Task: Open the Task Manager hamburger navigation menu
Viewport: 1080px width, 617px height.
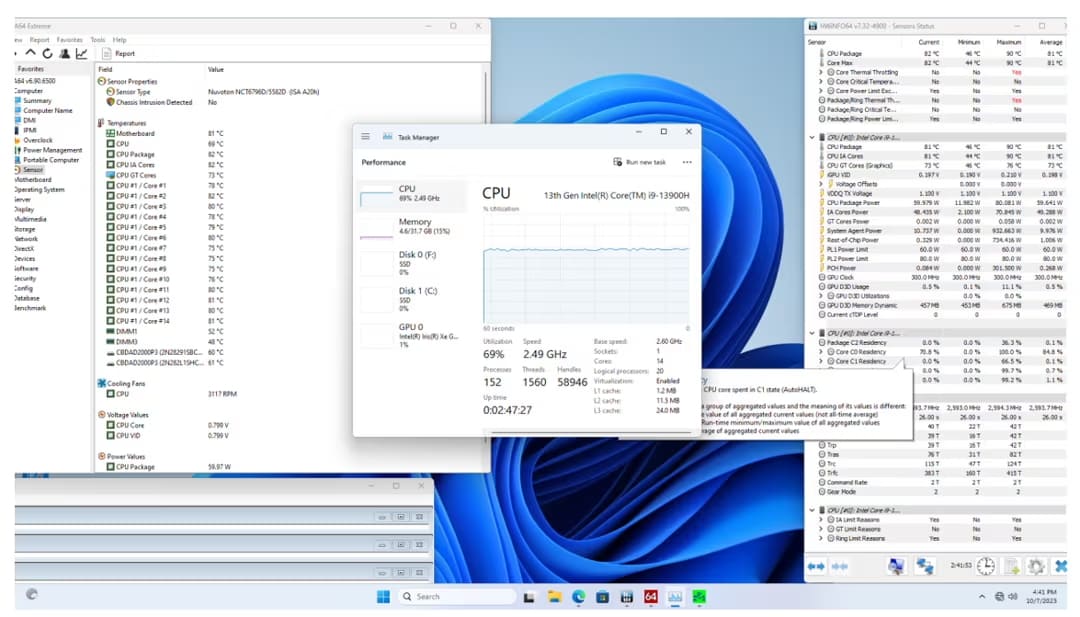Action: 365,137
